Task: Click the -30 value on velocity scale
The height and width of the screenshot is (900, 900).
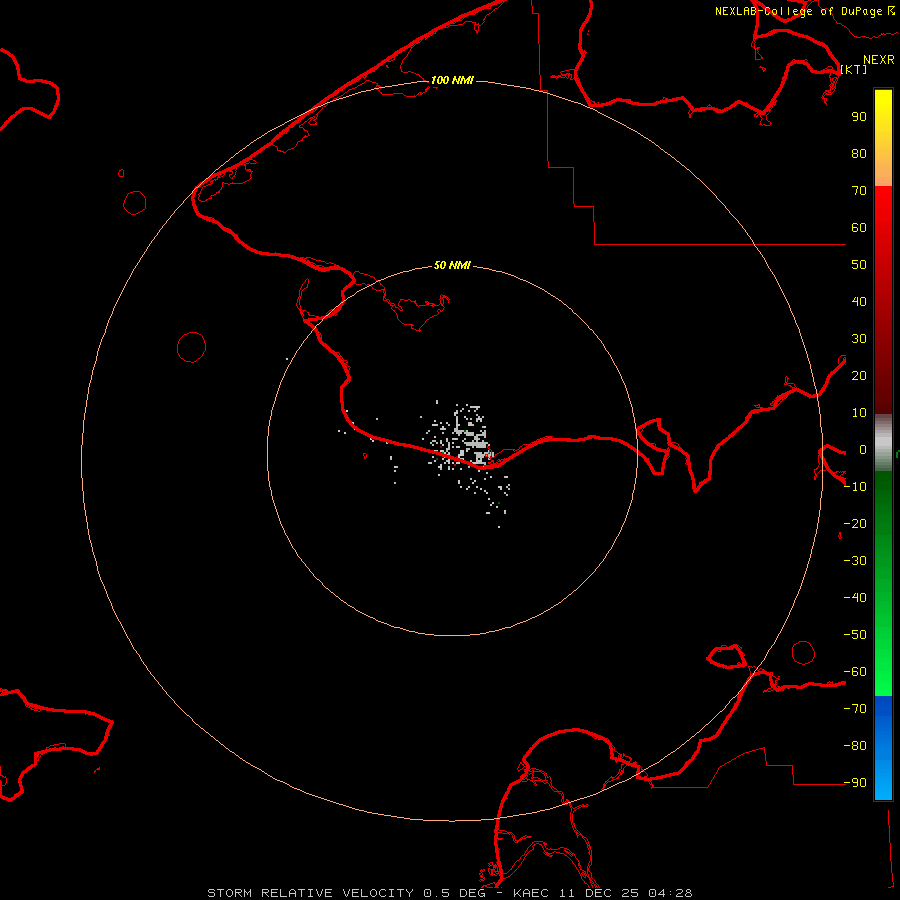Action: (855, 561)
